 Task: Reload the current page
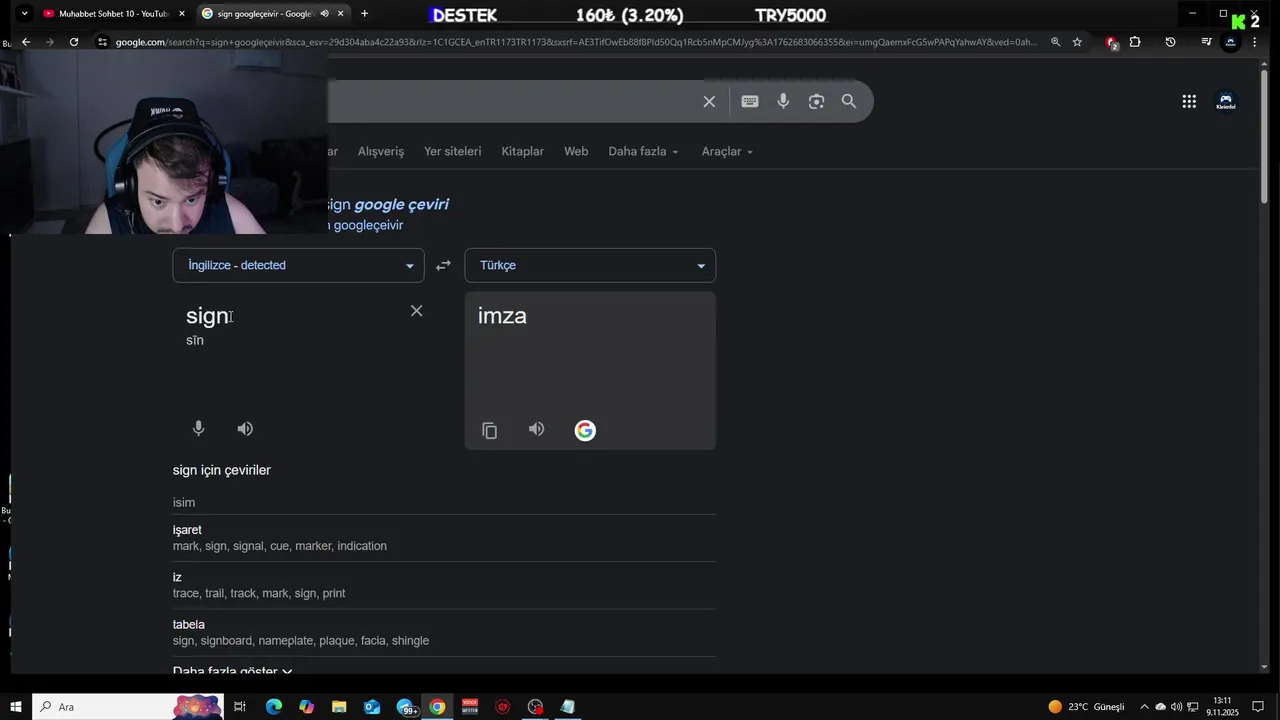point(74,42)
